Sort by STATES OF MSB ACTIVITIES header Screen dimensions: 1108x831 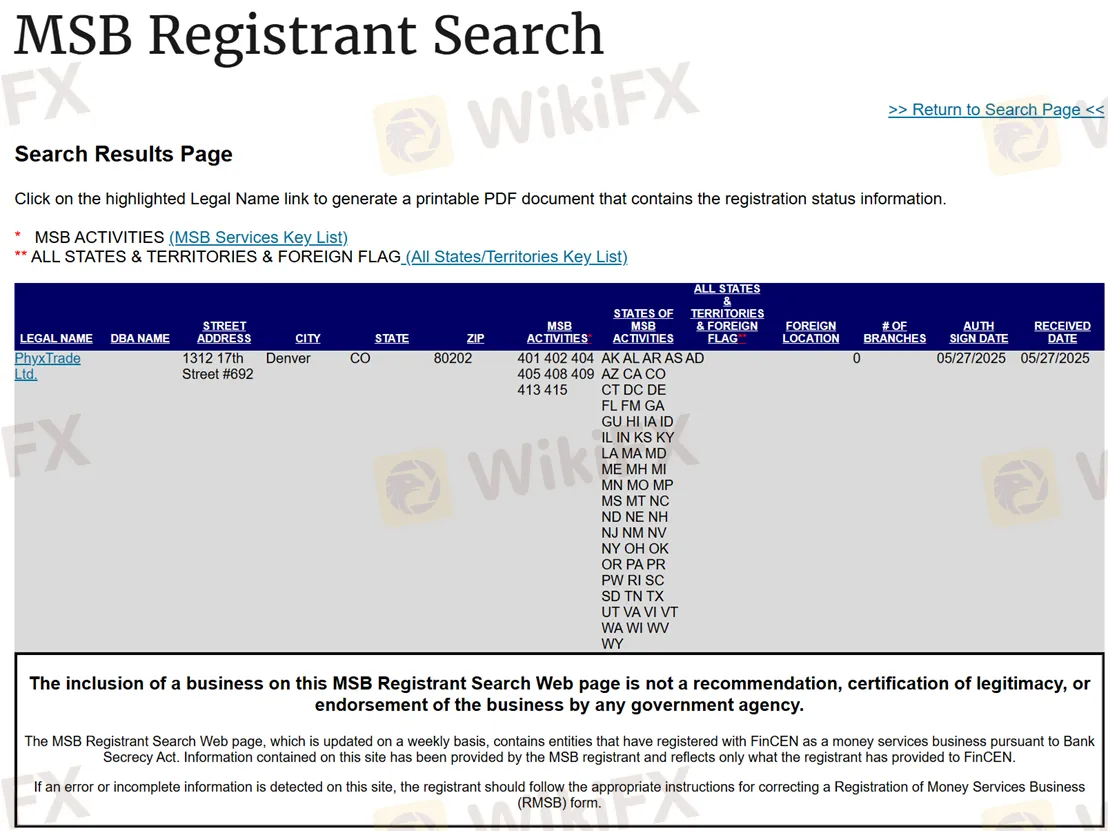[x=643, y=326]
